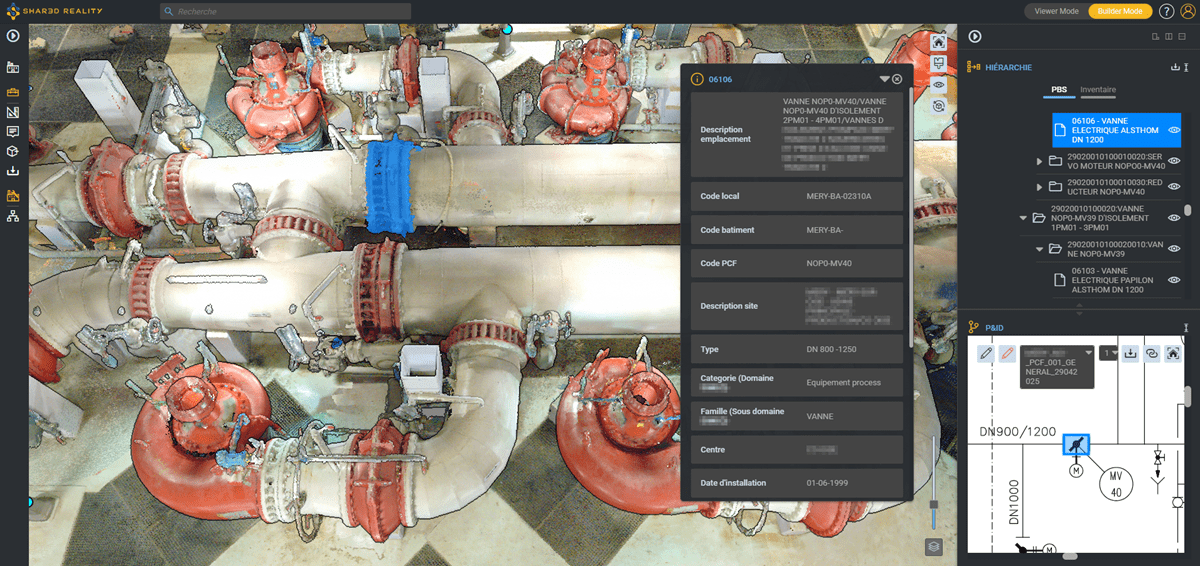
Task: Toggle visibility of 06103 Vanne Electrique Papillon
Action: pos(1174,279)
